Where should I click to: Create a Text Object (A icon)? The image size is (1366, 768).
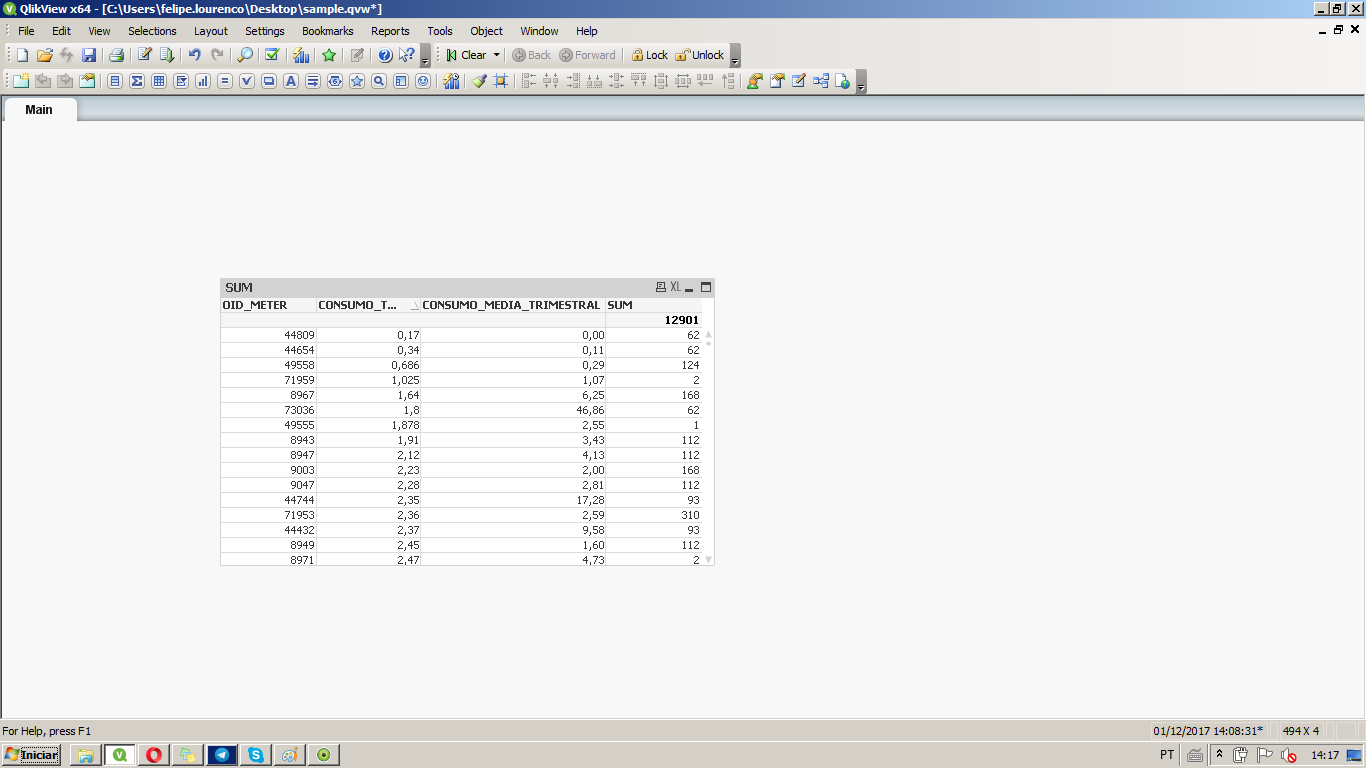[x=291, y=81]
